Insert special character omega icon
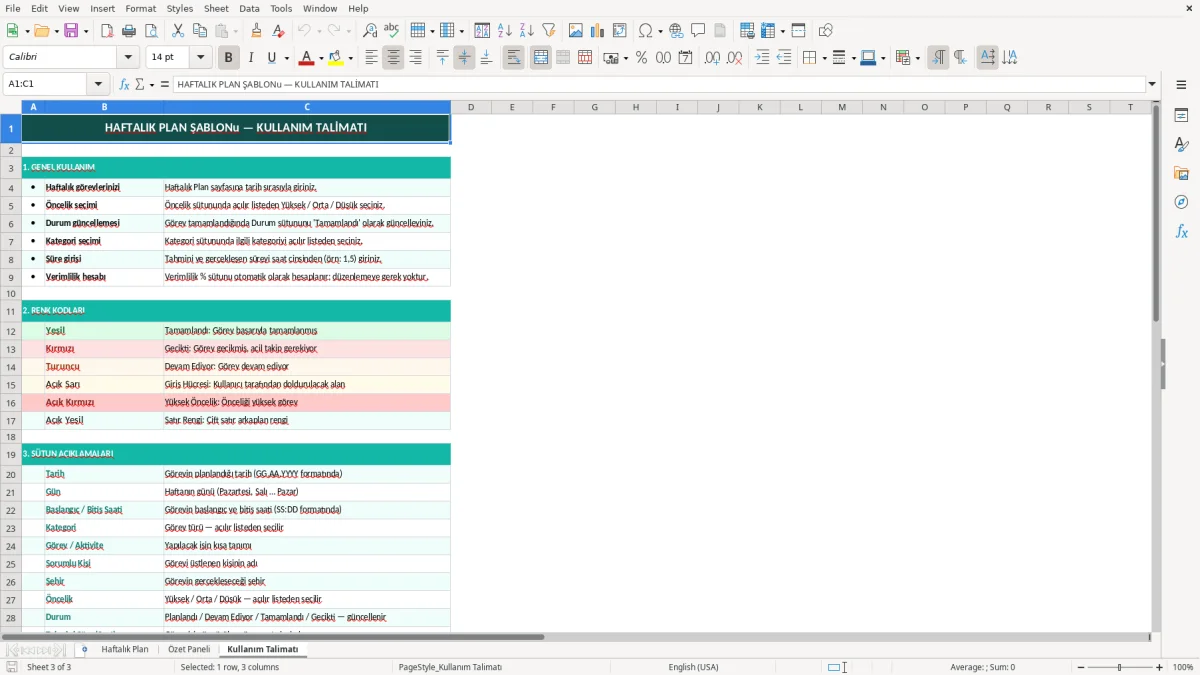 pos(645,31)
